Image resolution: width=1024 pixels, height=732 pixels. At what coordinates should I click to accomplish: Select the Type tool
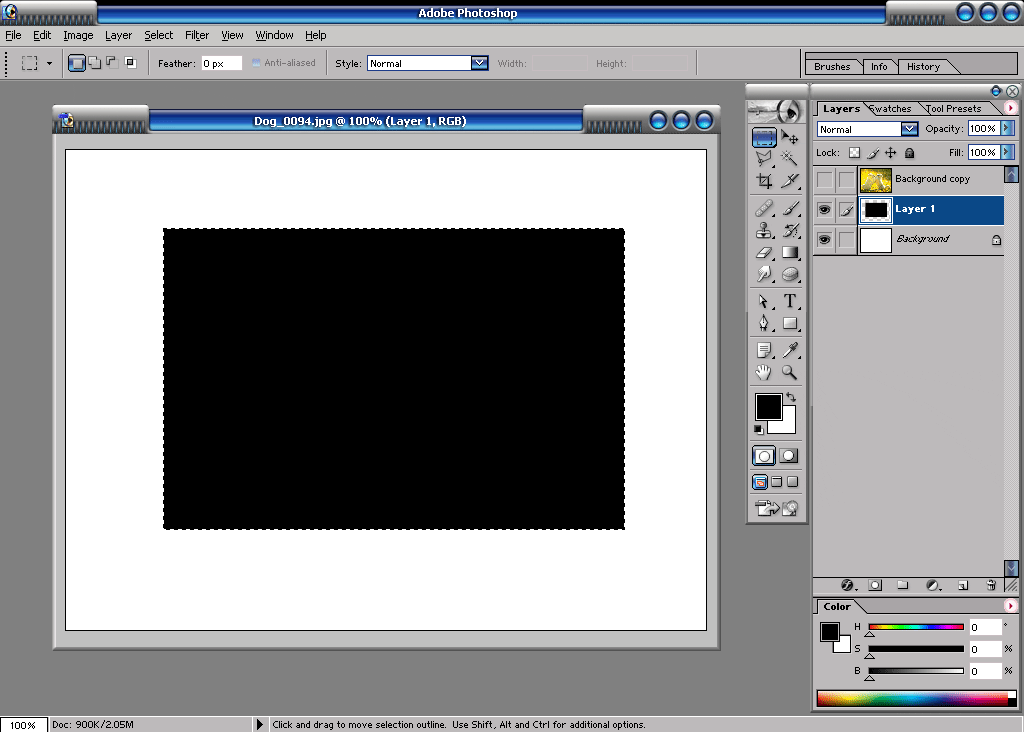coord(790,301)
